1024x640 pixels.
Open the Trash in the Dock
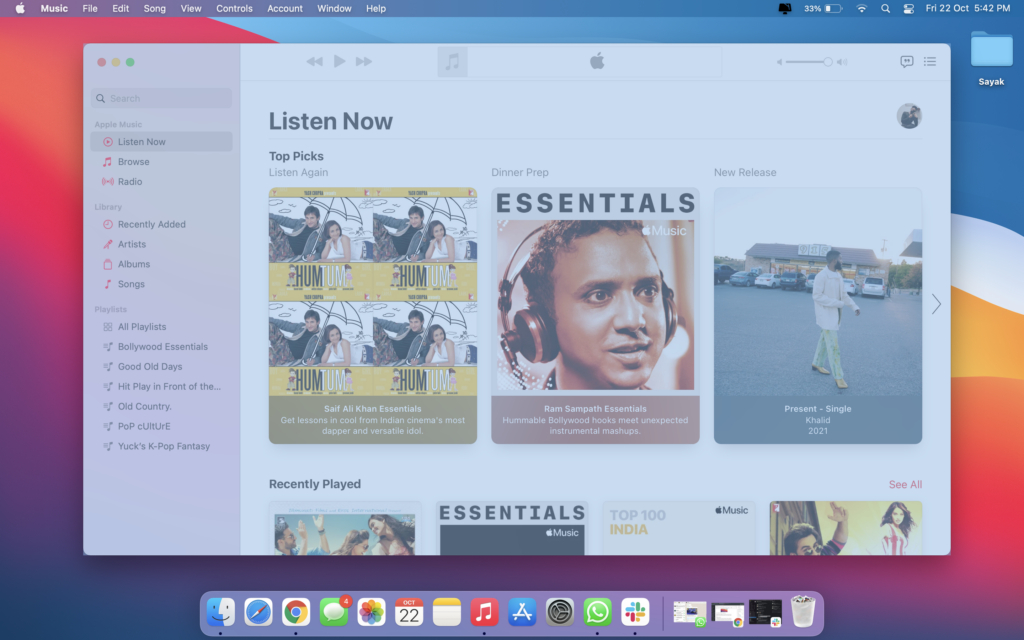coord(803,611)
